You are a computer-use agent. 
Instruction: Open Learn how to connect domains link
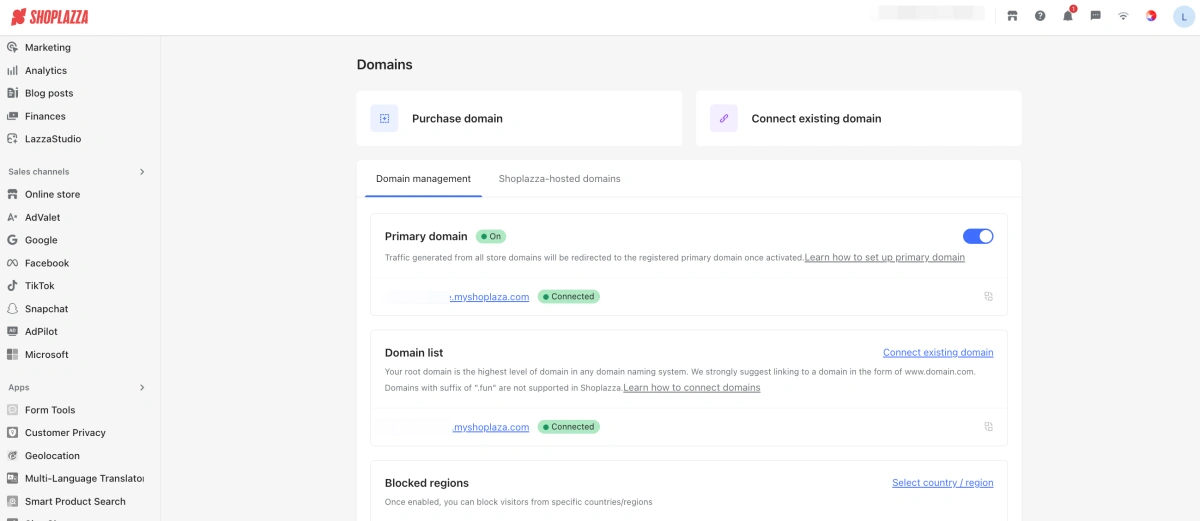692,387
